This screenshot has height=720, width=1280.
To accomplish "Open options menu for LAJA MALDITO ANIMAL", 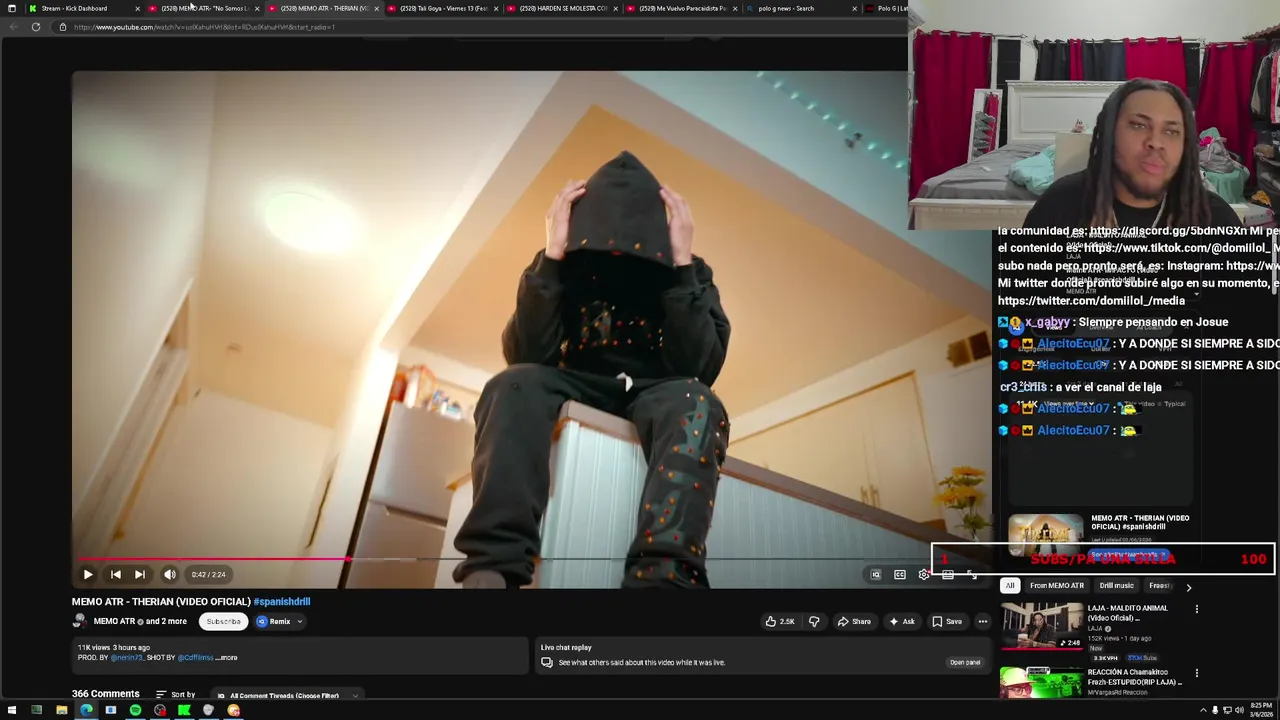I will coord(1196,609).
